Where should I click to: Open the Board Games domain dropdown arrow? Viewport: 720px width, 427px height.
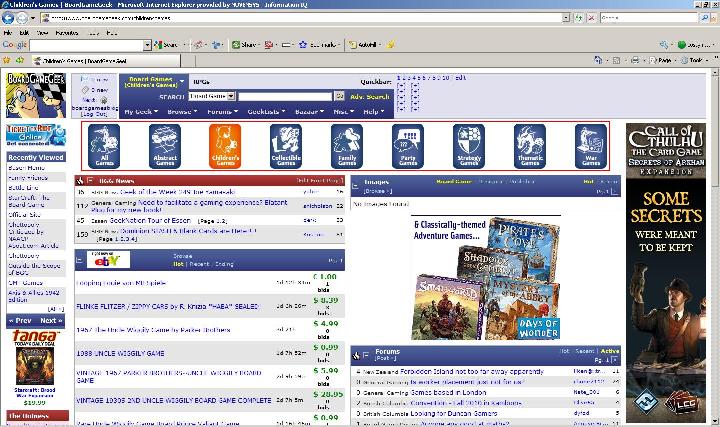pyautogui.click(x=182, y=81)
